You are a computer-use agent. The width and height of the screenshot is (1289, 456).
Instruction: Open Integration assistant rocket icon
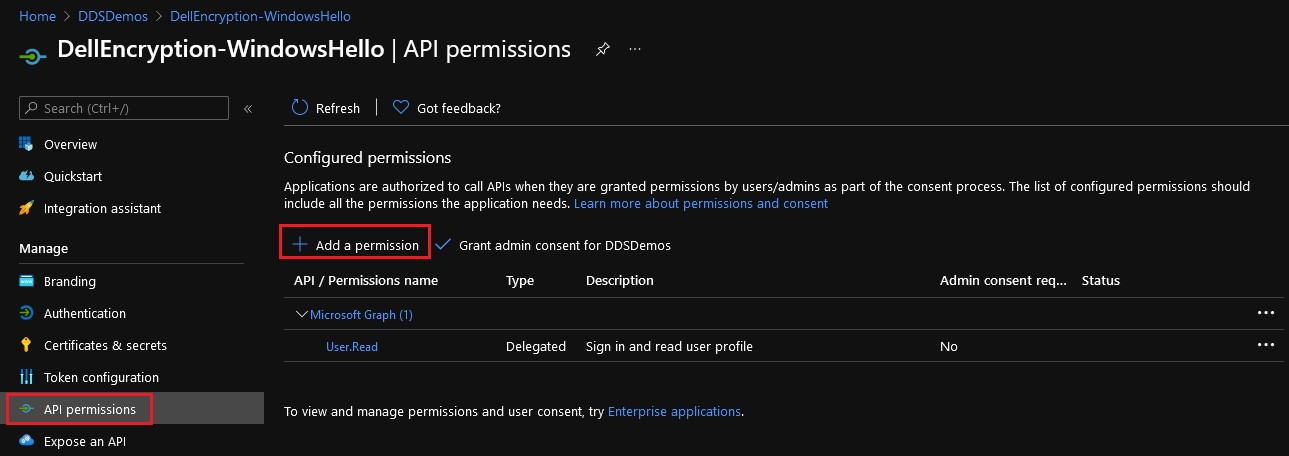[27, 208]
